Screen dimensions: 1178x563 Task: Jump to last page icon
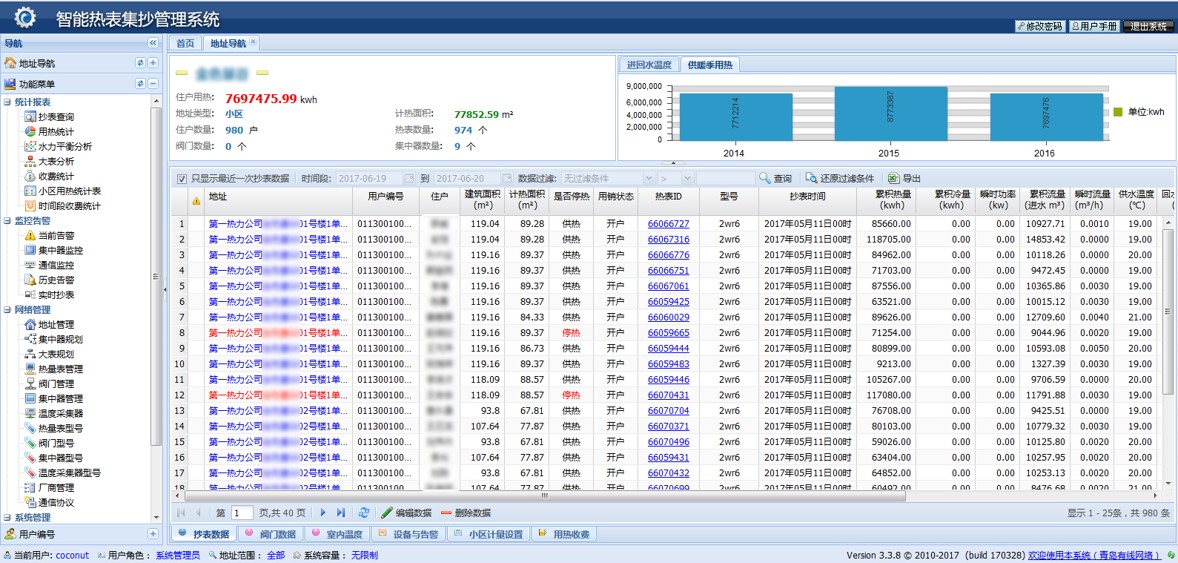tap(340, 513)
